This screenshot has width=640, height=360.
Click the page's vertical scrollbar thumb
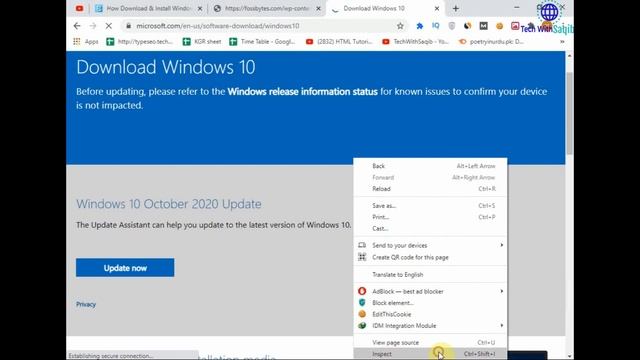569,112
